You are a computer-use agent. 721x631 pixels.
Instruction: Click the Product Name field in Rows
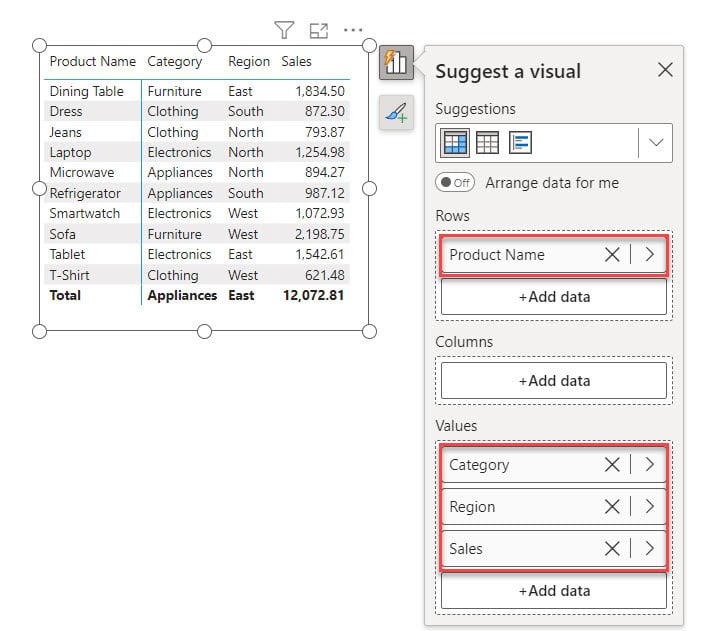coord(554,255)
